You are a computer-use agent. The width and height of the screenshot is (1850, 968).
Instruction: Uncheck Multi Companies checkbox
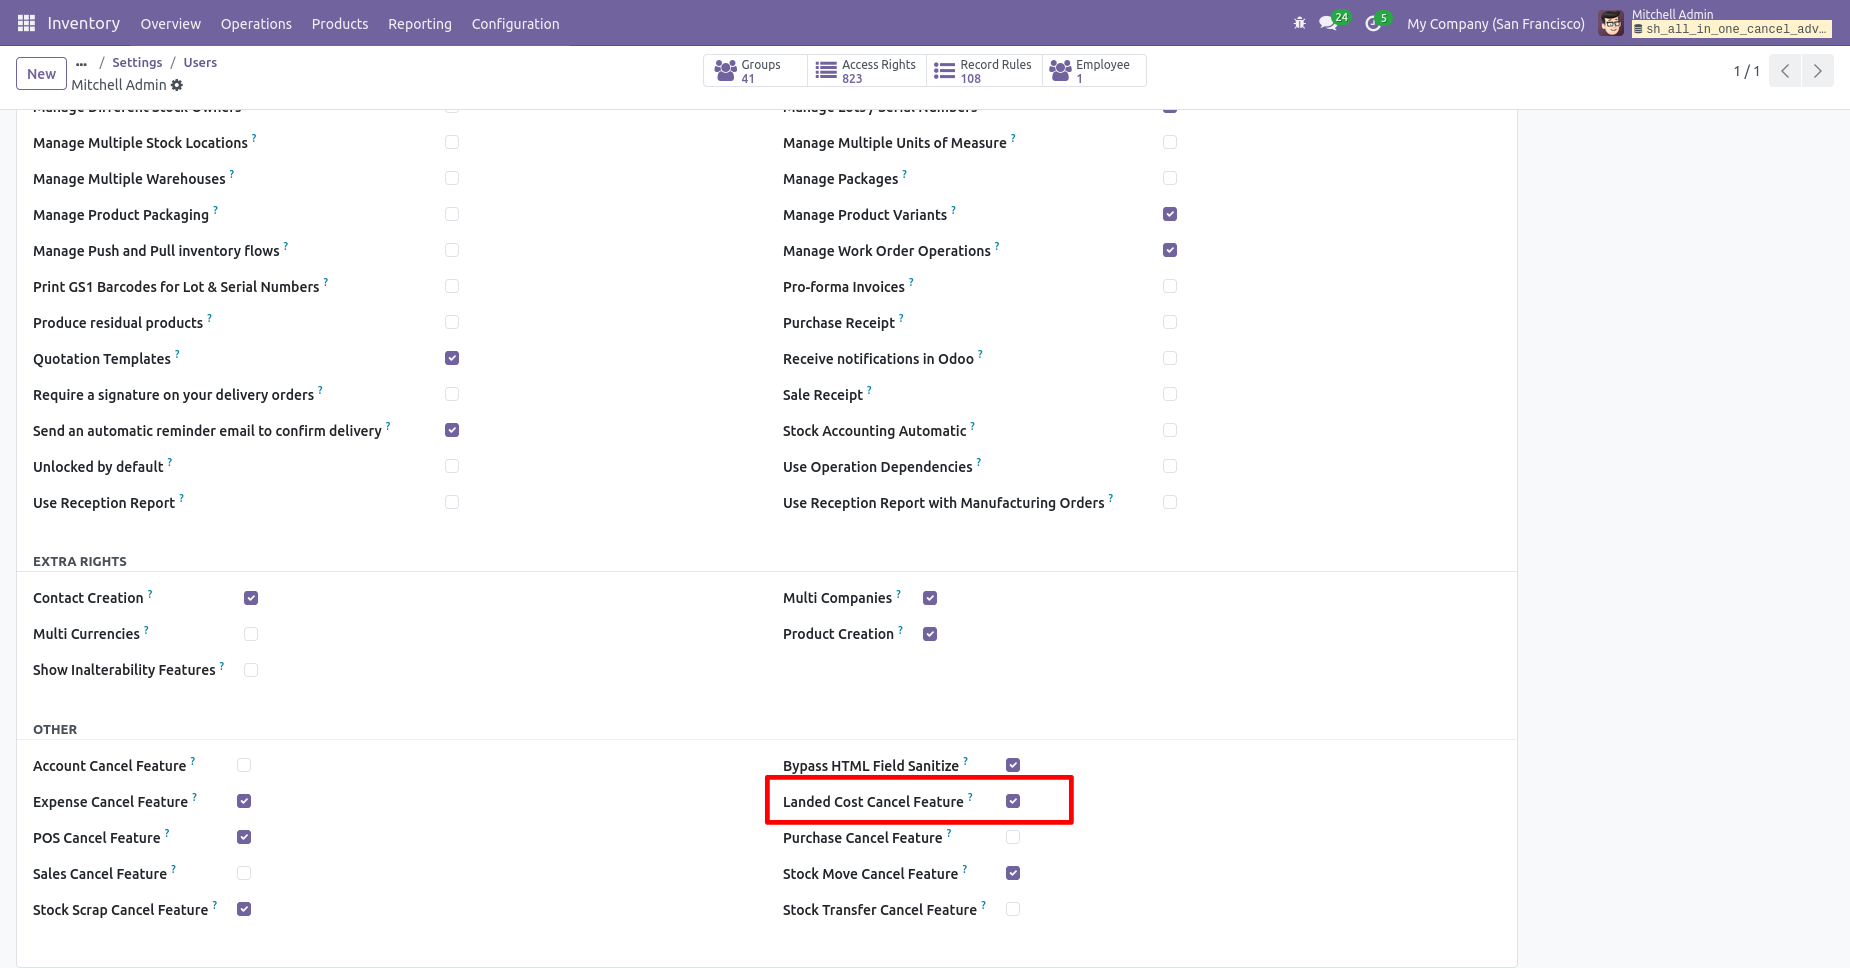930,598
